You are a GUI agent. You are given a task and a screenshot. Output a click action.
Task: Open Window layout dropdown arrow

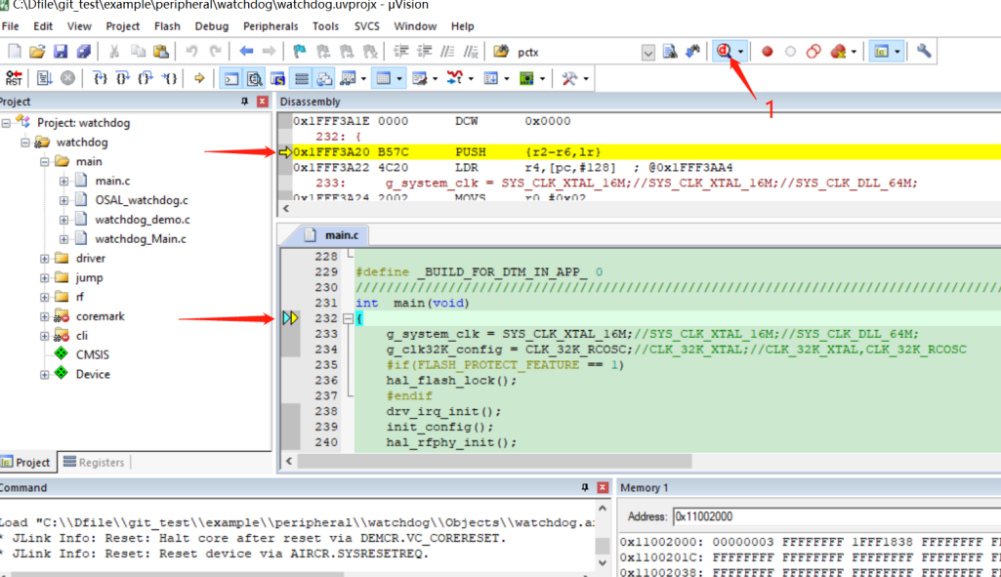(897, 52)
